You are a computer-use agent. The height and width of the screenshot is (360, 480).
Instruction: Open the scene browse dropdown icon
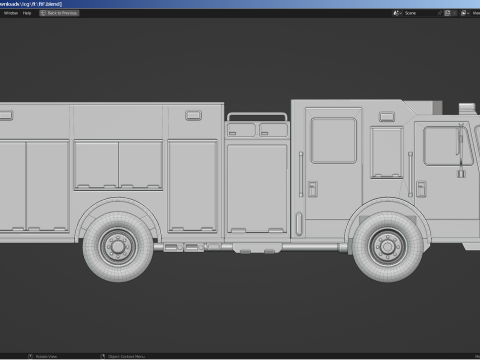point(397,13)
